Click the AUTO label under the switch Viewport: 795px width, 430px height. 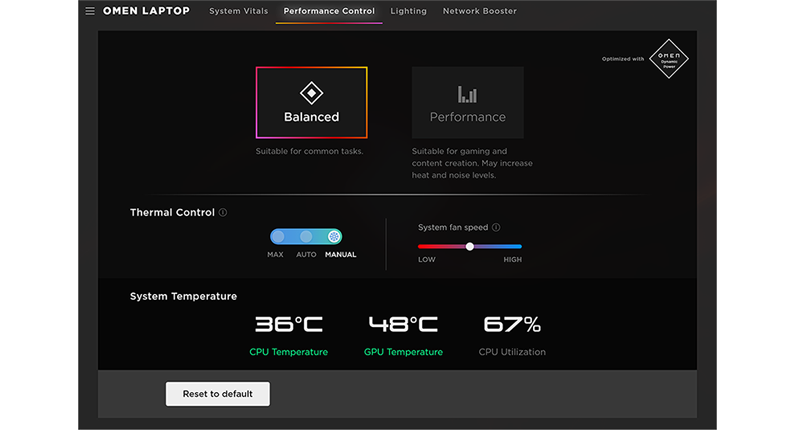(x=306, y=255)
